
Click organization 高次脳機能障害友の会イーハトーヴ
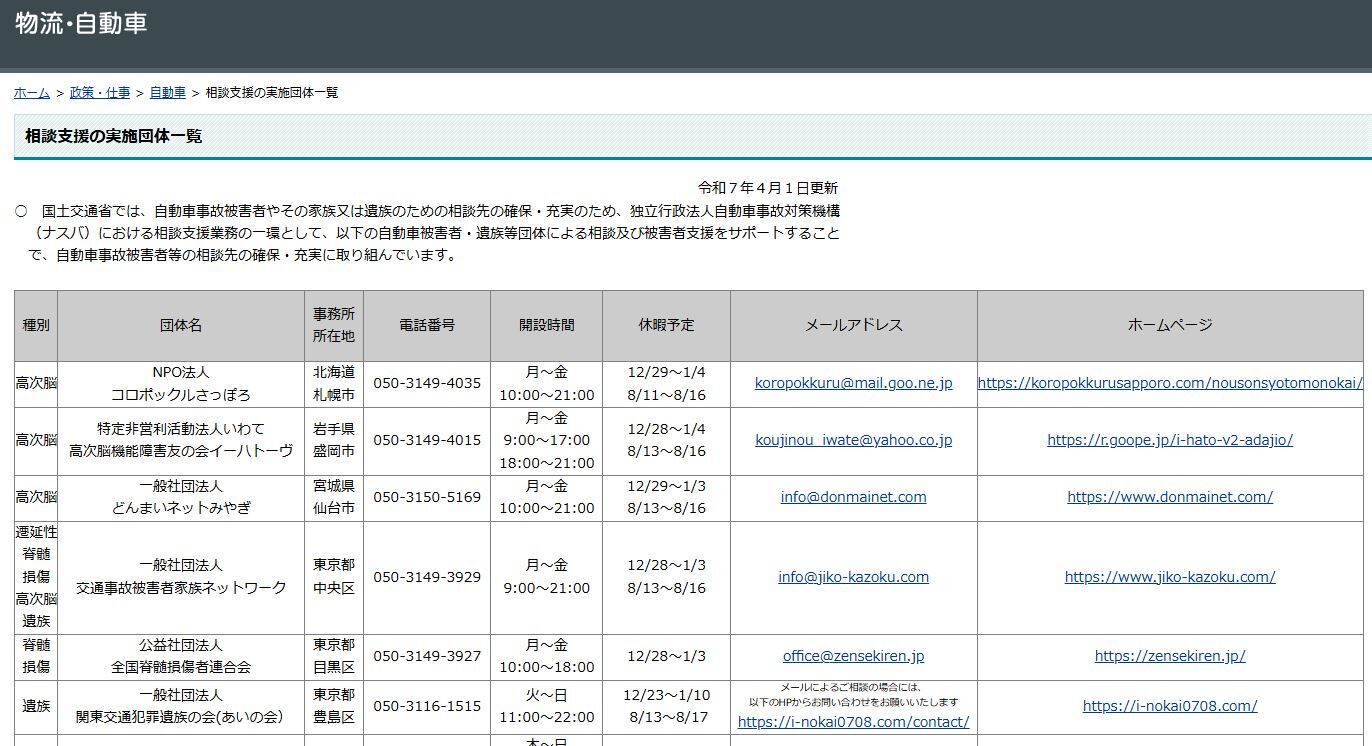coord(181,451)
